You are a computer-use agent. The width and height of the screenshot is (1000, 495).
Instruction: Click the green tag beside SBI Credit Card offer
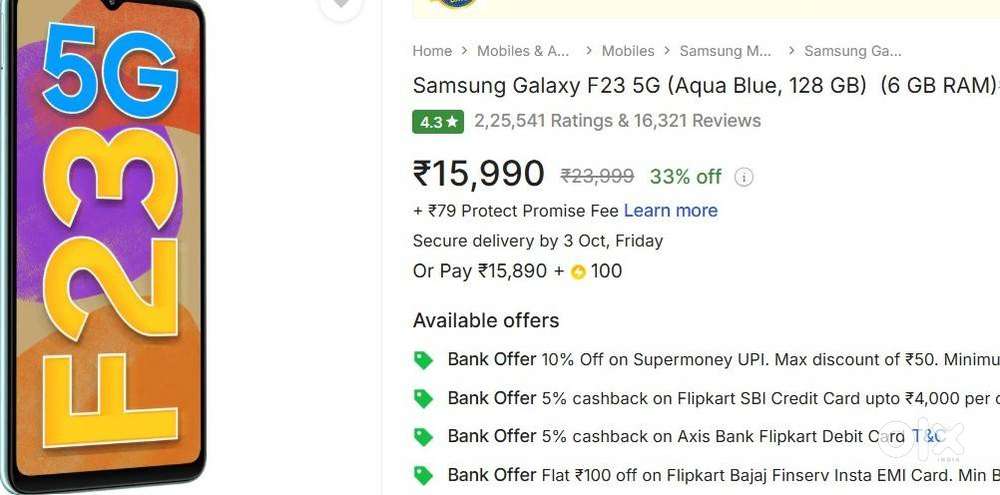[x=424, y=398]
